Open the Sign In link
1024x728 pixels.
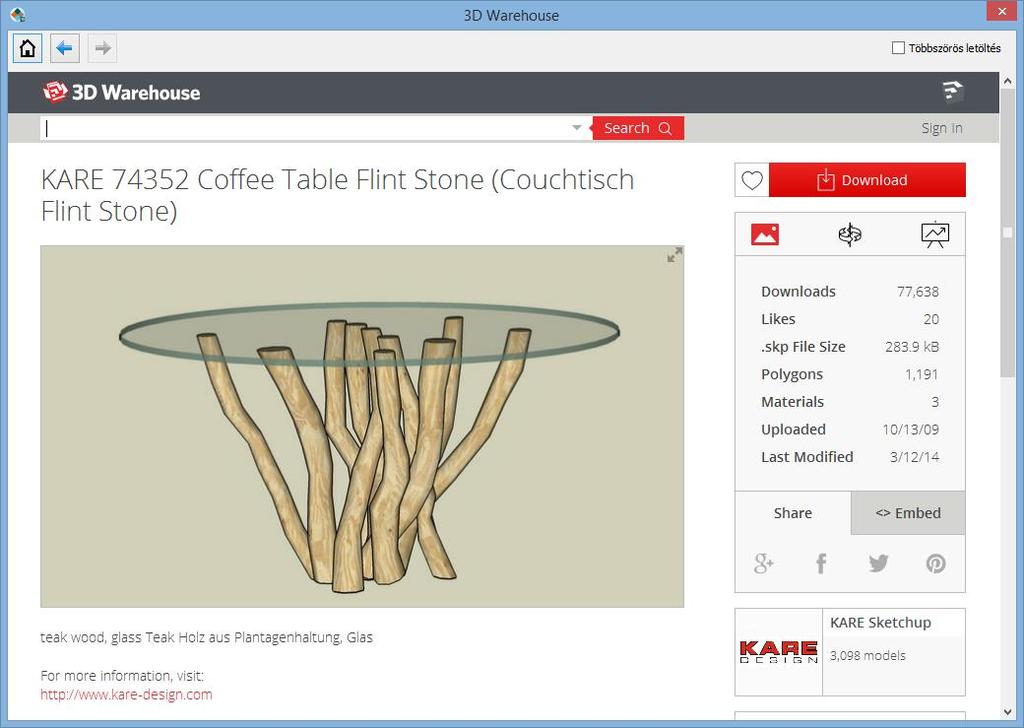click(942, 128)
